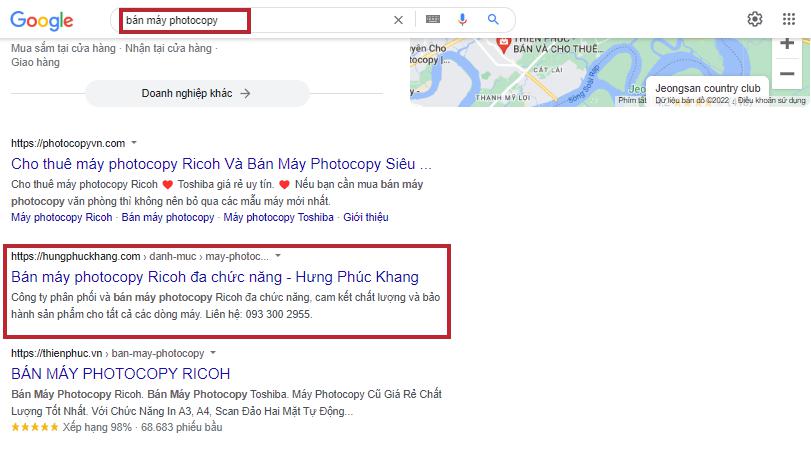Click the Doanh nghiệp khác button
This screenshot has height=458, width=811.
[x=197, y=94]
